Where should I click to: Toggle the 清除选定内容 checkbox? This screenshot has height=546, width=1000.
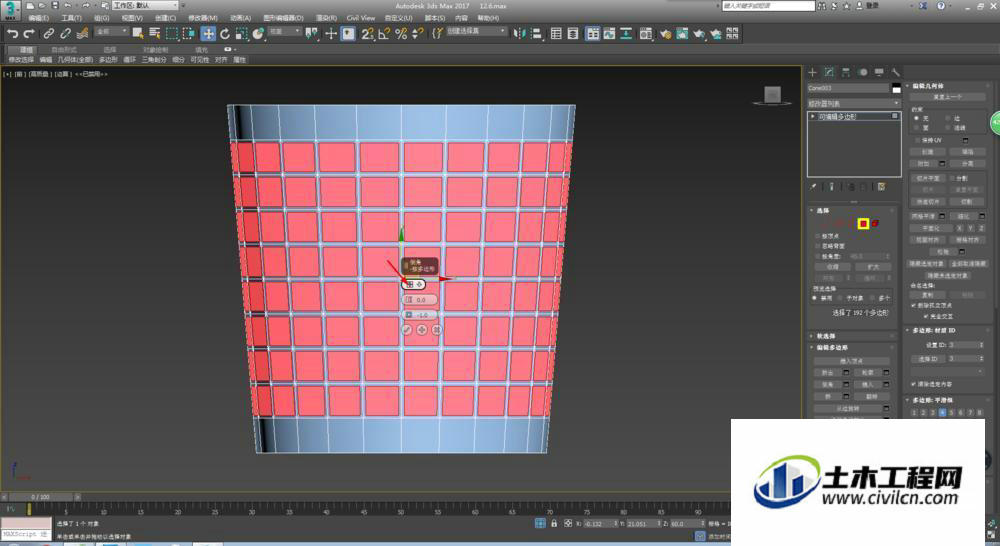914,384
